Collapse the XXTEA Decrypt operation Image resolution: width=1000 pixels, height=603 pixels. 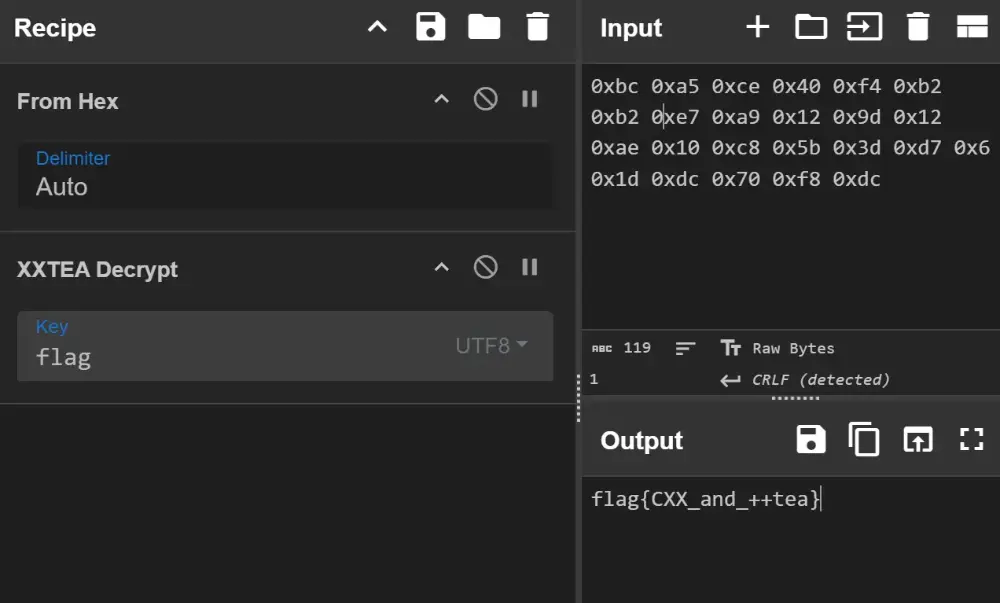click(x=441, y=267)
